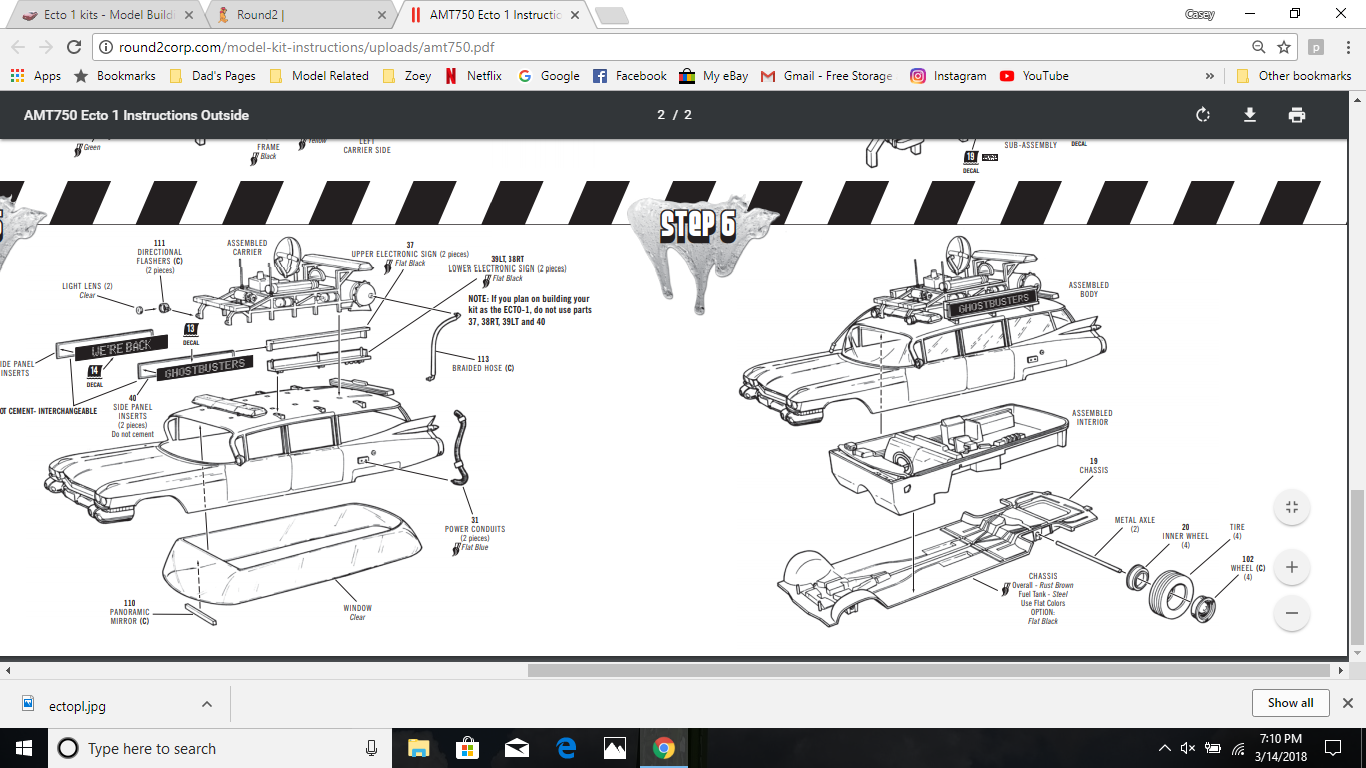Show hidden bookmarks with the overflow chevron
The image size is (1366, 768).
click(1210, 76)
